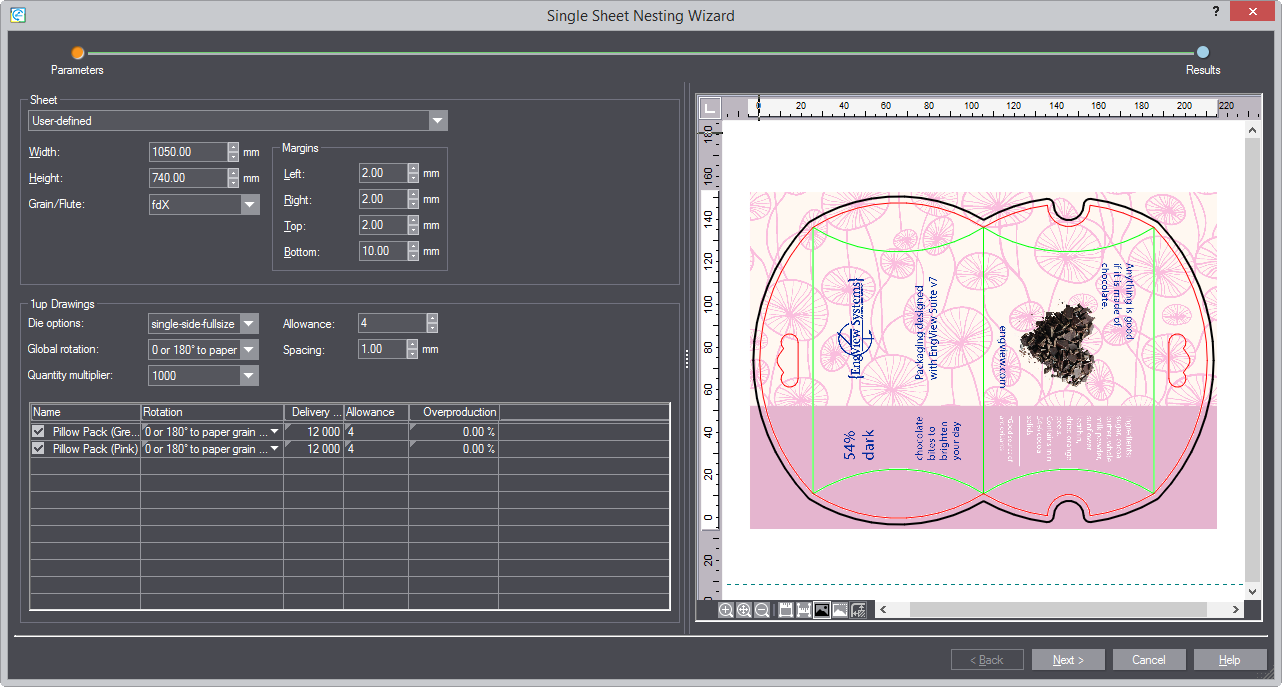Image resolution: width=1282 pixels, height=687 pixels.
Task: Click the zoom to fit icon
Action: click(744, 610)
